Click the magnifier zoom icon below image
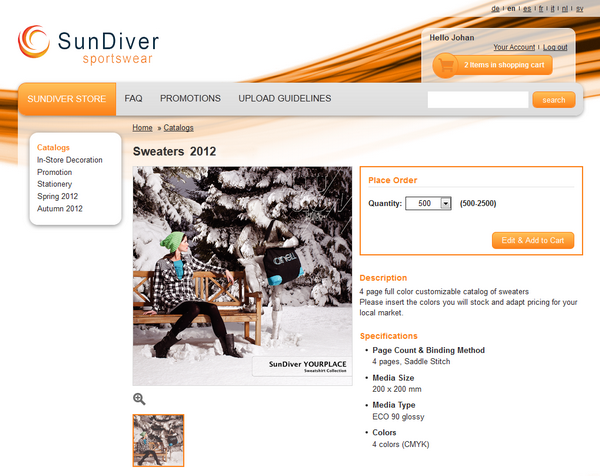 [140, 398]
